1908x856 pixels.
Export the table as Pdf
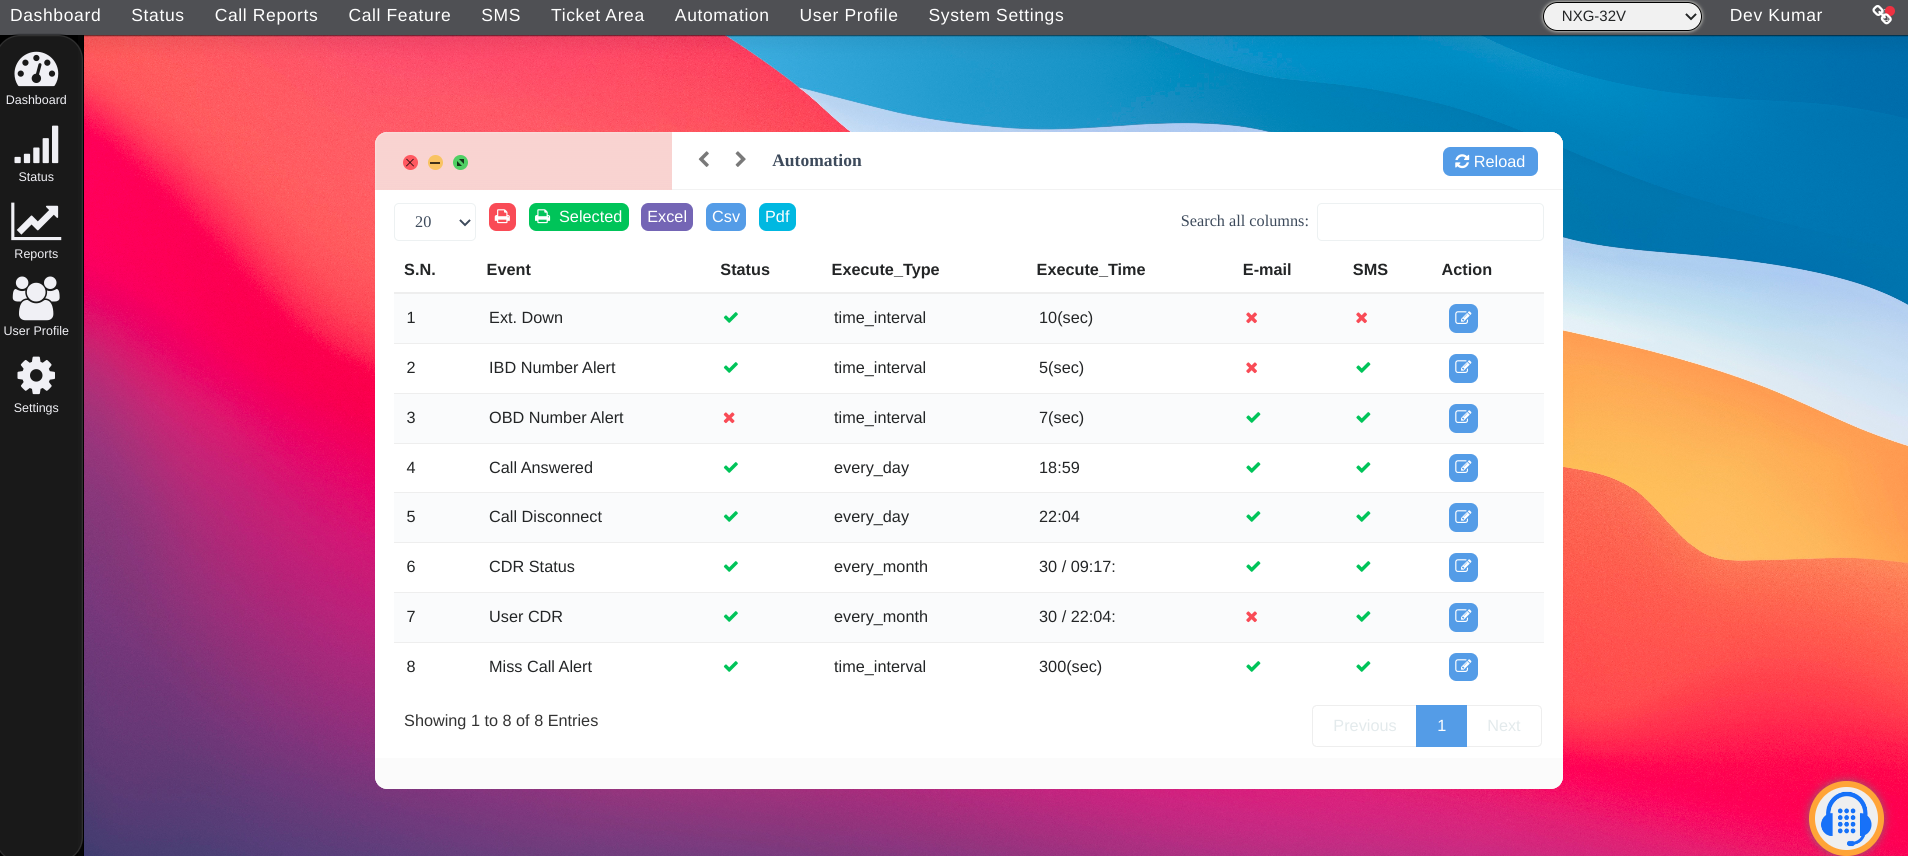[777, 217]
